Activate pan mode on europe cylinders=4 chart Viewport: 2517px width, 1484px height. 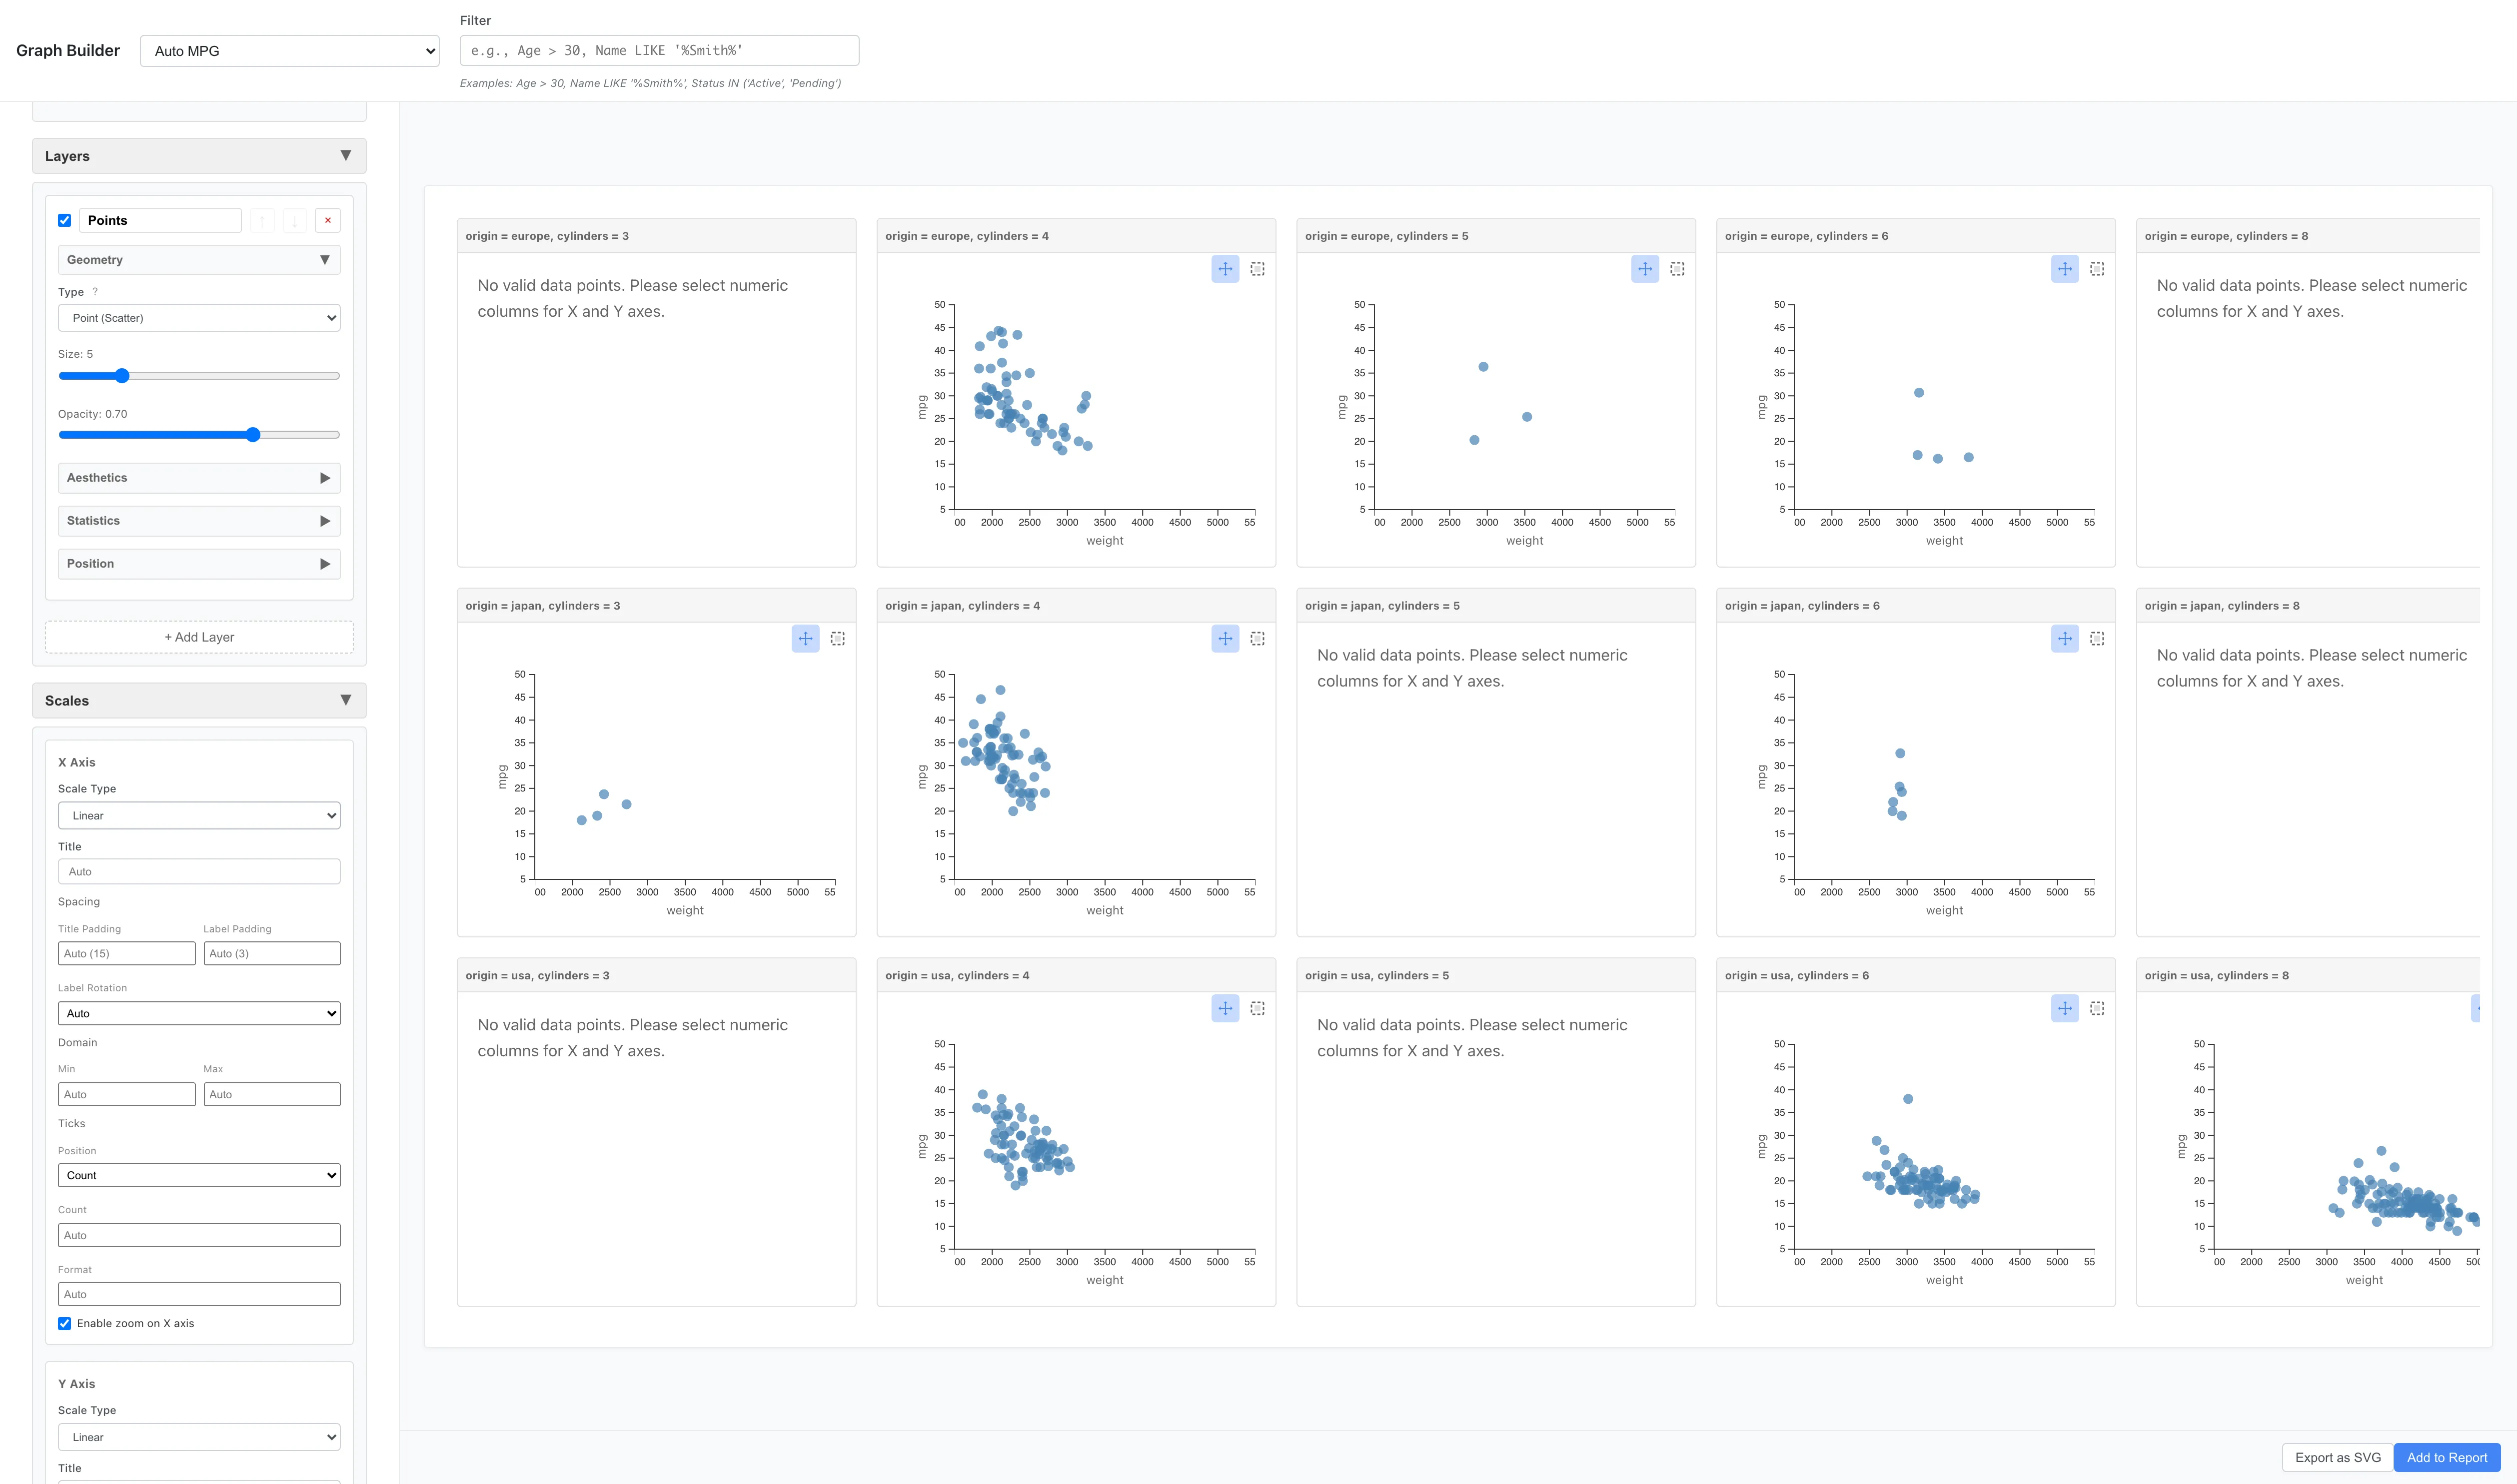click(1224, 268)
